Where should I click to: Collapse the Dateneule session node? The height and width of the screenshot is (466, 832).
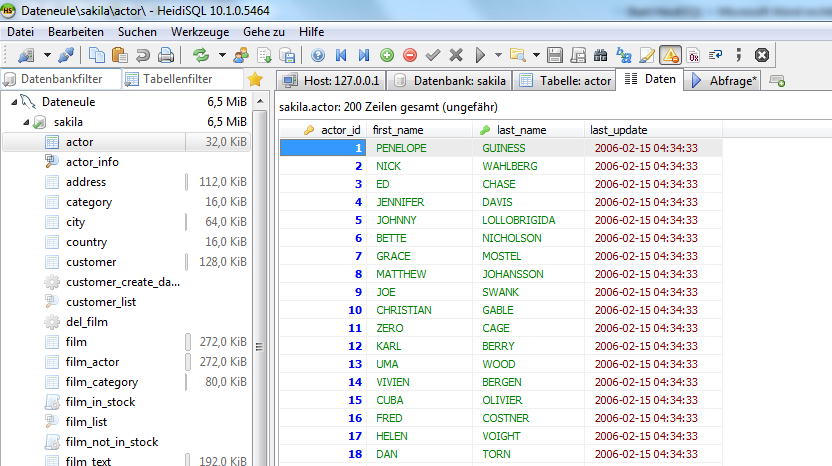coord(14,102)
